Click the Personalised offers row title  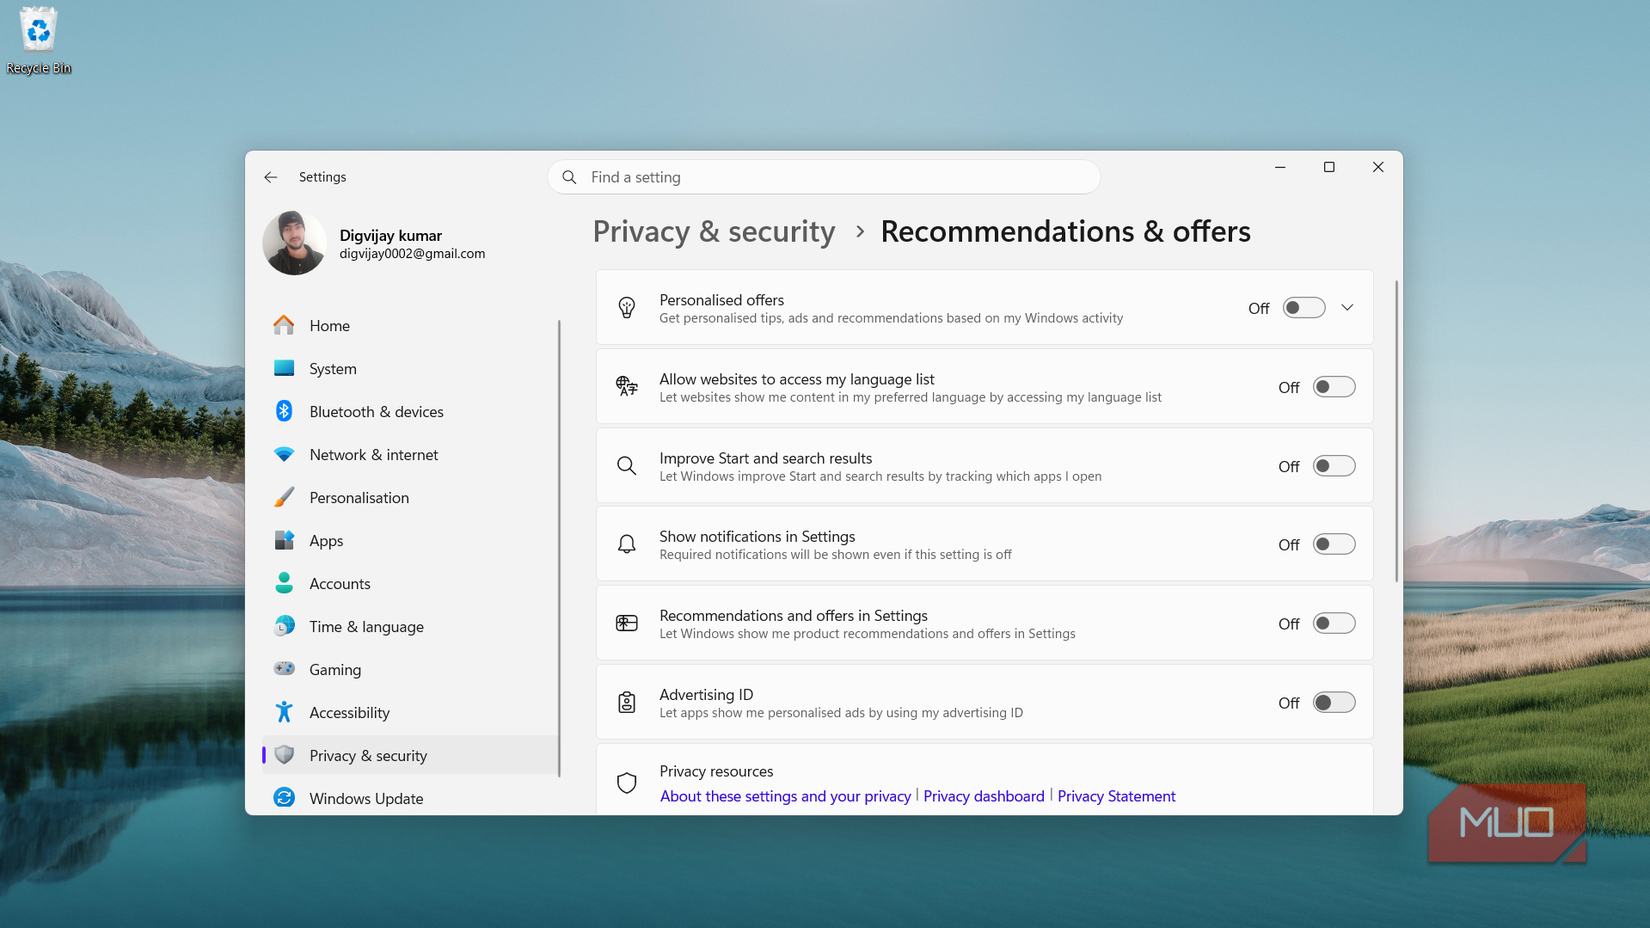tap(721, 300)
